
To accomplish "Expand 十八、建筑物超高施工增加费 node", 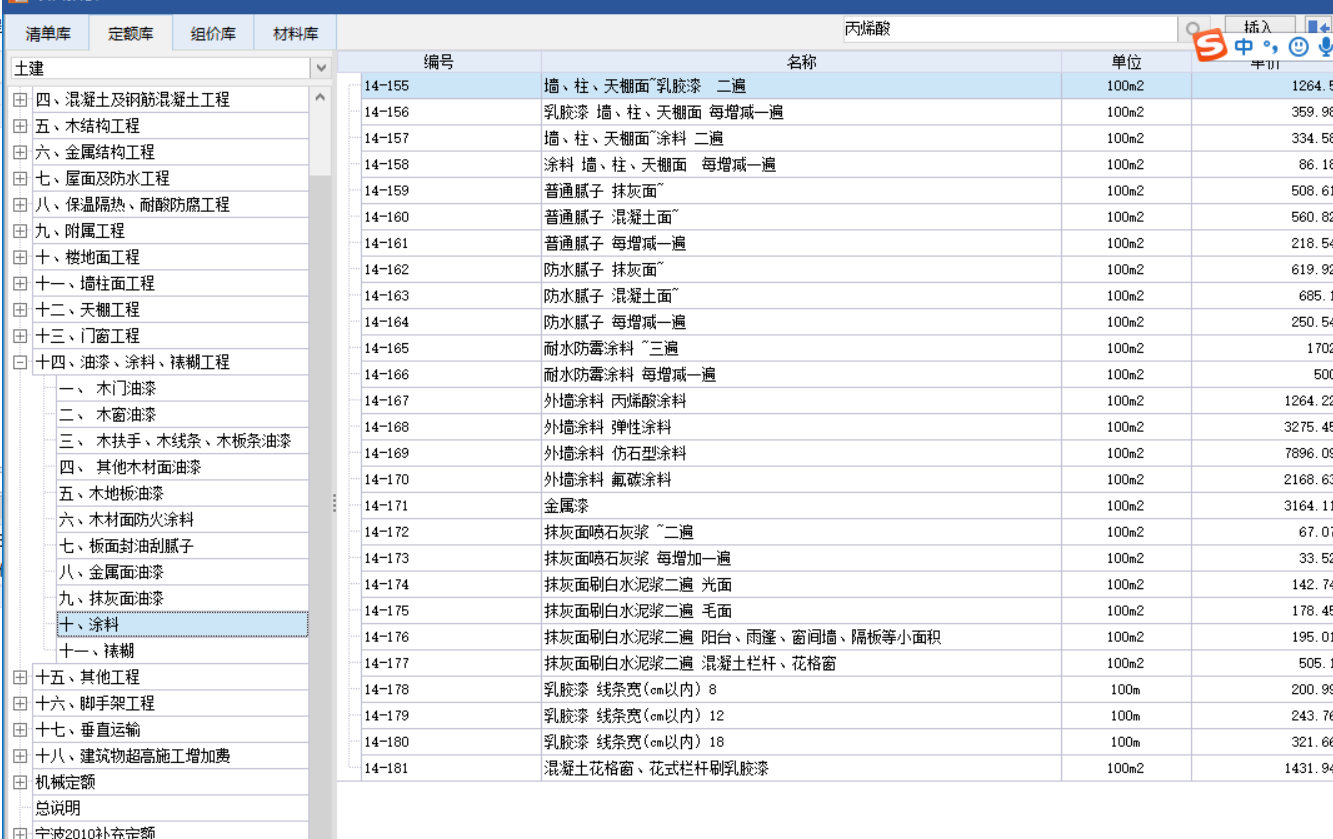I will tap(20, 756).
